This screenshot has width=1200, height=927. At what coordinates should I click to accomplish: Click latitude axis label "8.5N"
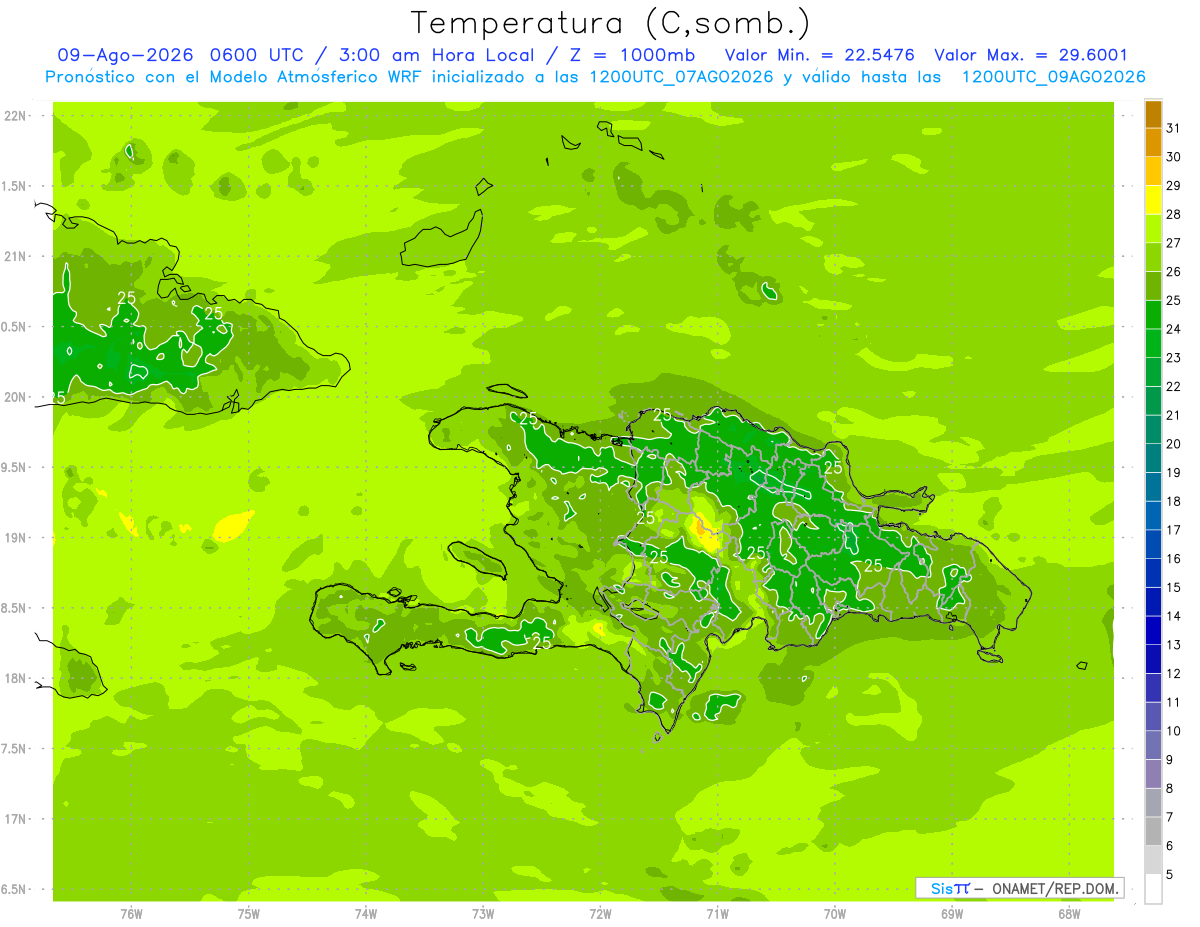pyautogui.click(x=14, y=608)
